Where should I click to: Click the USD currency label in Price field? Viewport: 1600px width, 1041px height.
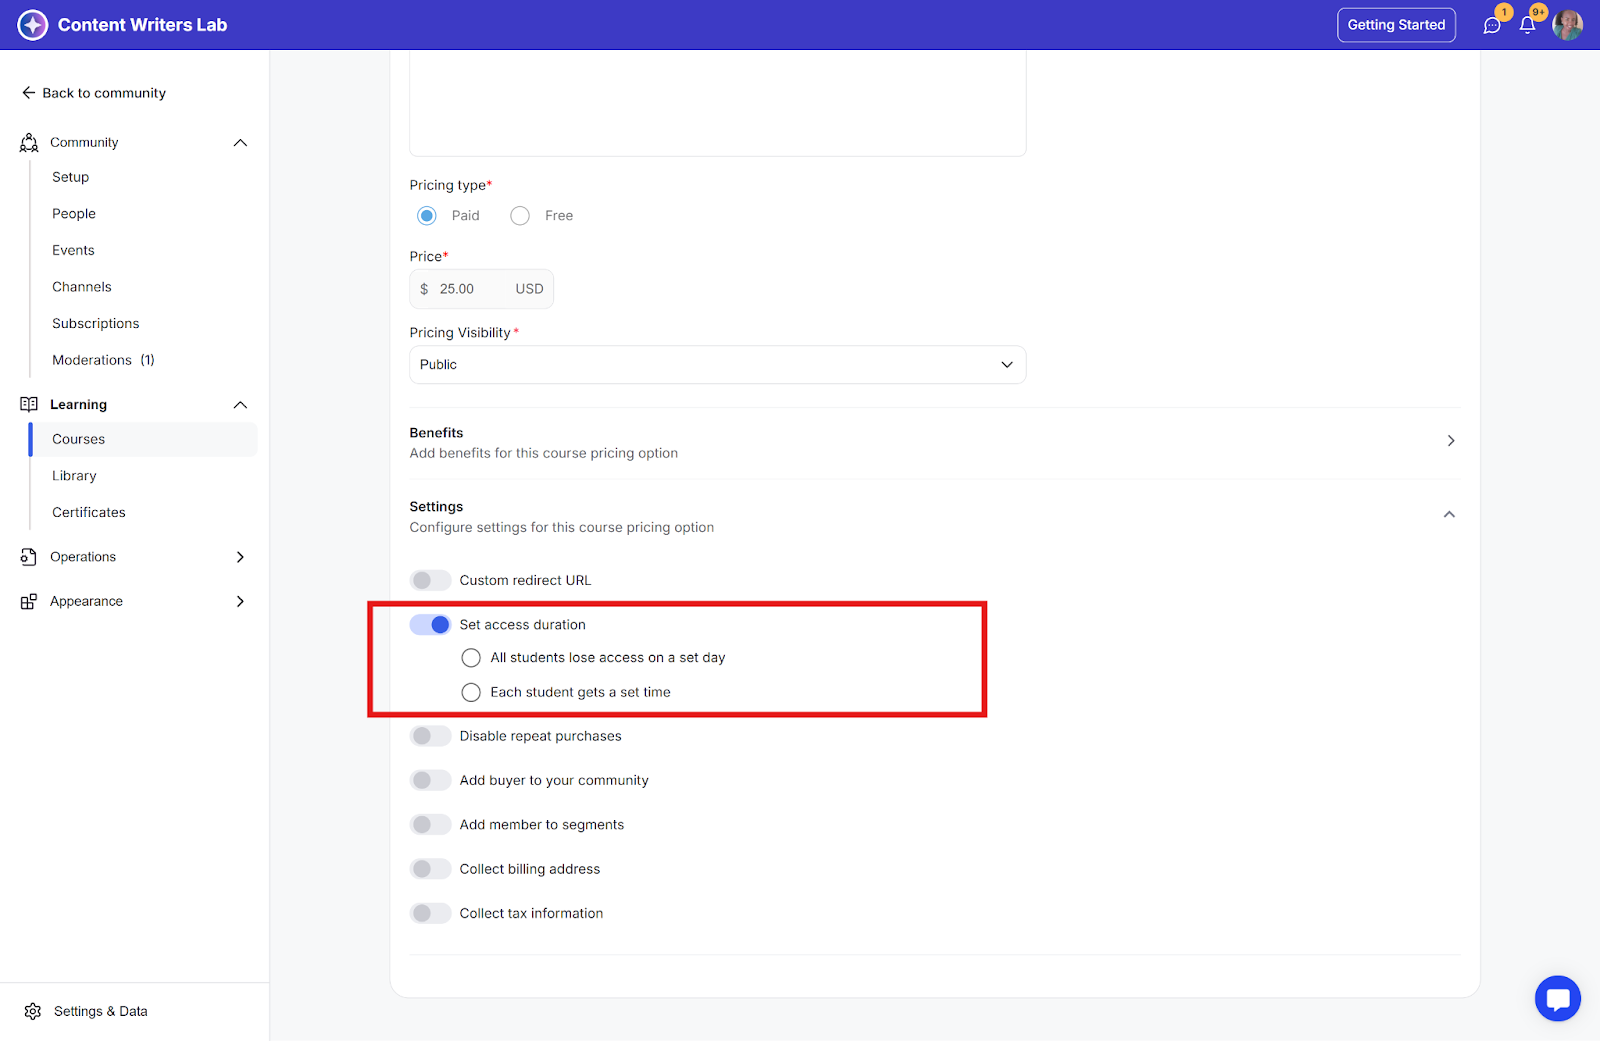(x=530, y=289)
